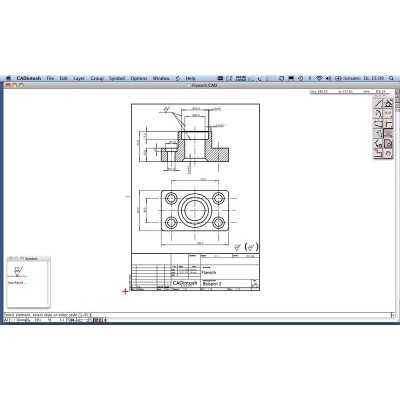This screenshot has height=400, width=400.
Task: Open the Symbol menu
Action: 117,78
